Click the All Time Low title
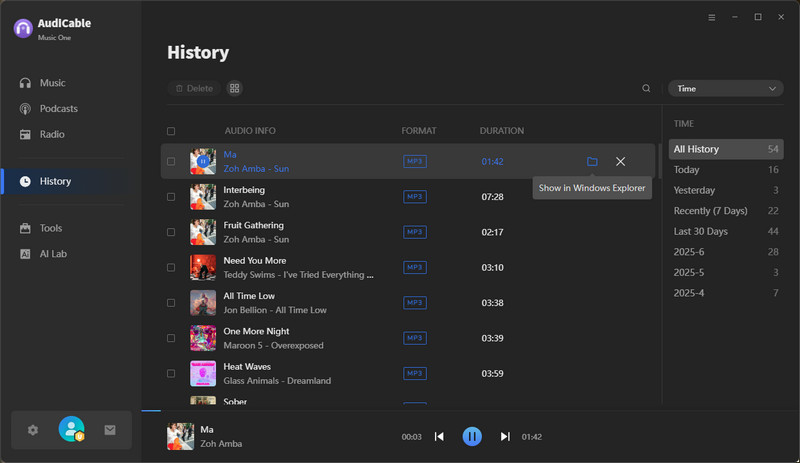Image resolution: width=800 pixels, height=463 pixels. pyautogui.click(x=249, y=296)
